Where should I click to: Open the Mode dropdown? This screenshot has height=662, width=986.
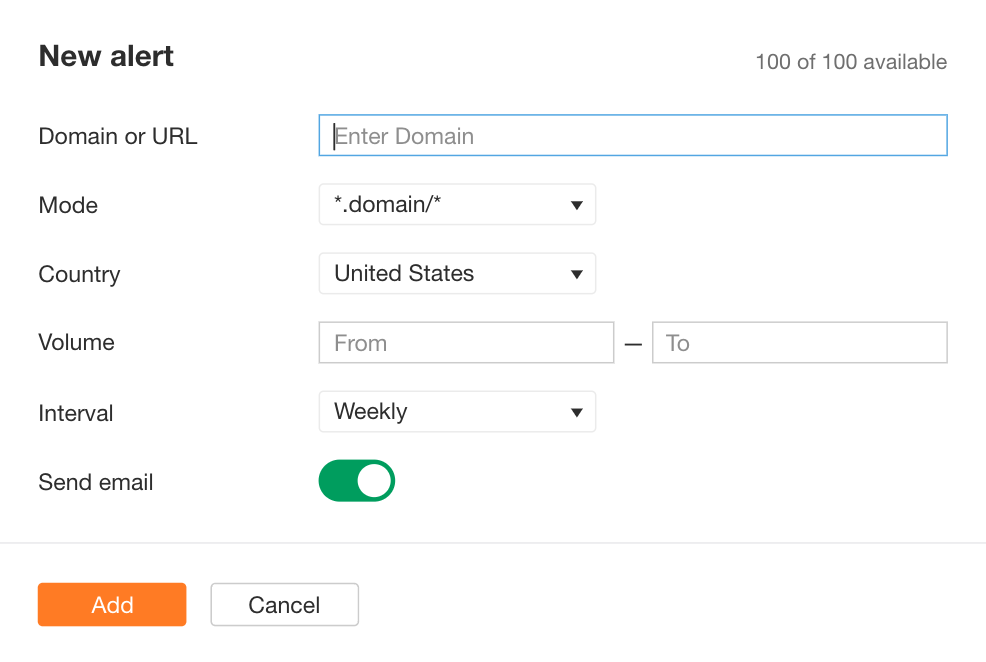457,204
